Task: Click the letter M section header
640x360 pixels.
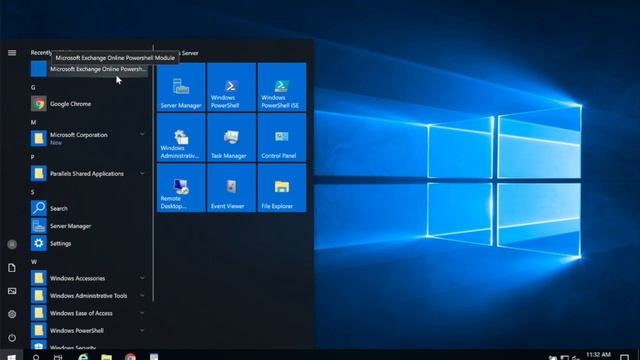Action: point(33,122)
